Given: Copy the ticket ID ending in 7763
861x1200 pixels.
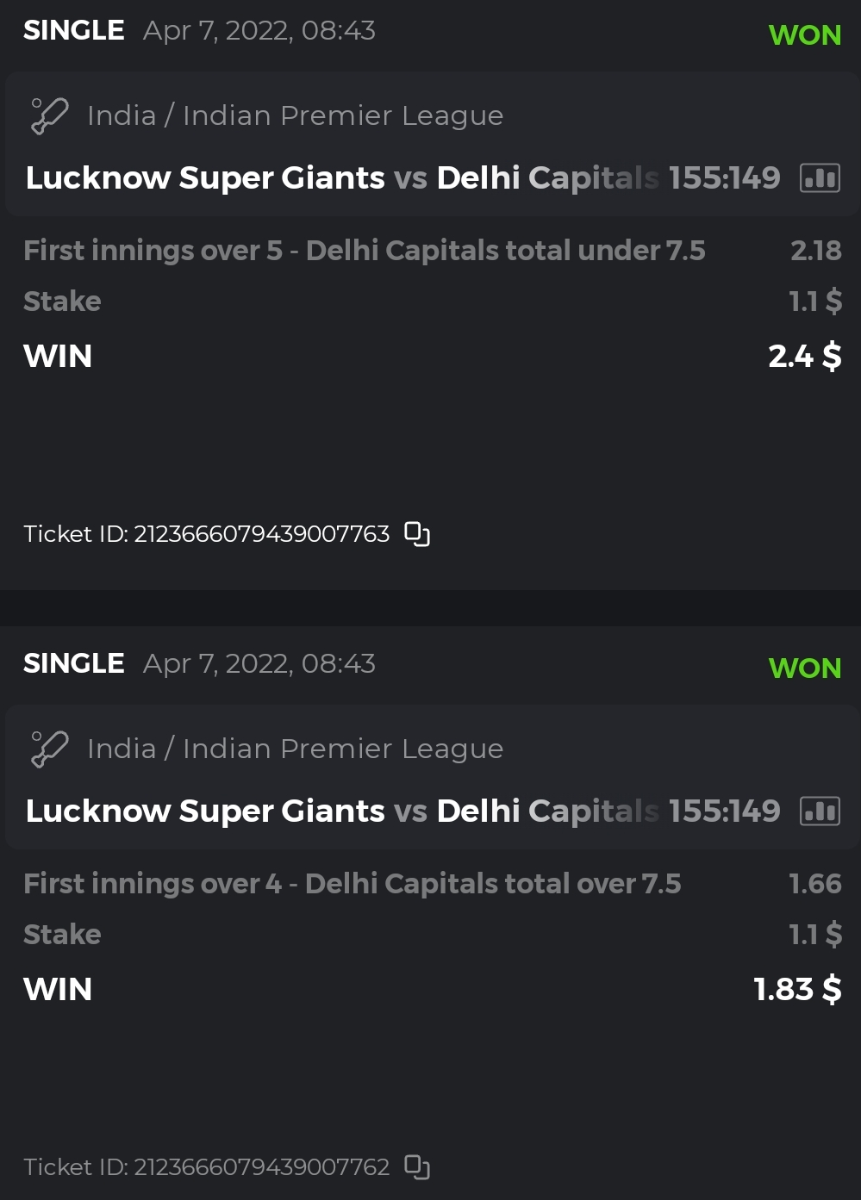Looking at the screenshot, I should [417, 534].
